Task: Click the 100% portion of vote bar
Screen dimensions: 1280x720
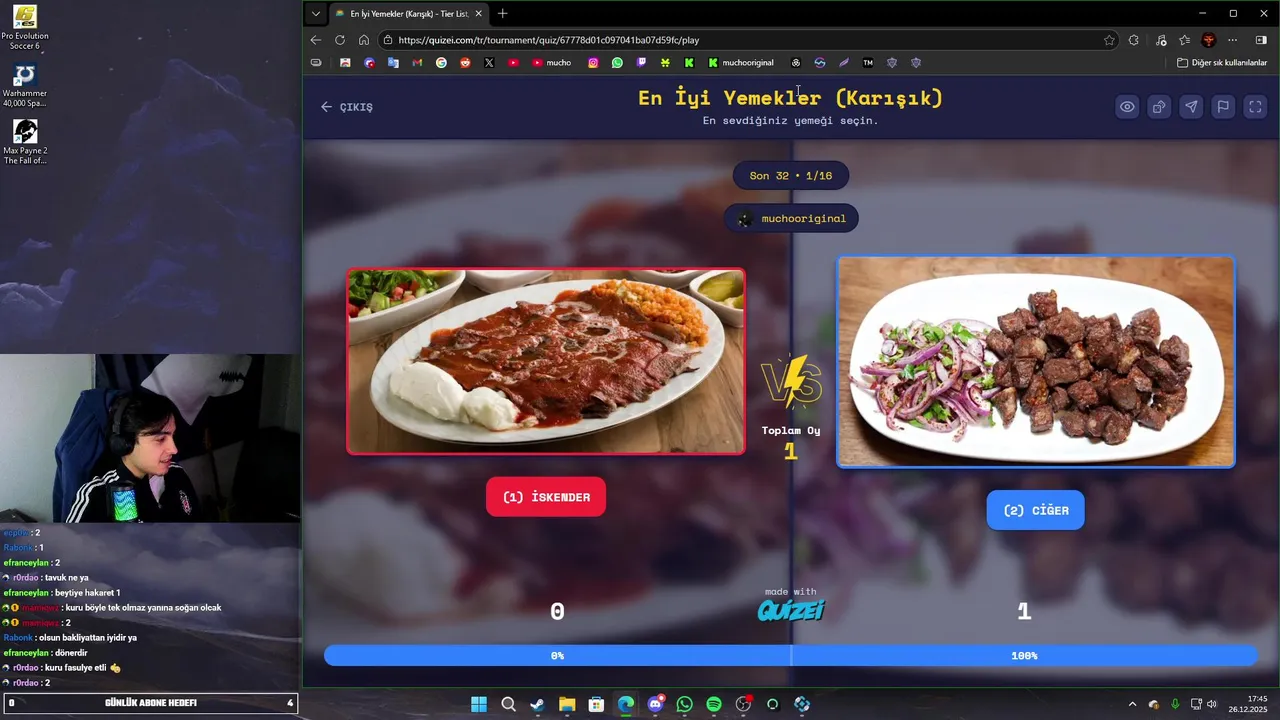Action: point(1024,656)
